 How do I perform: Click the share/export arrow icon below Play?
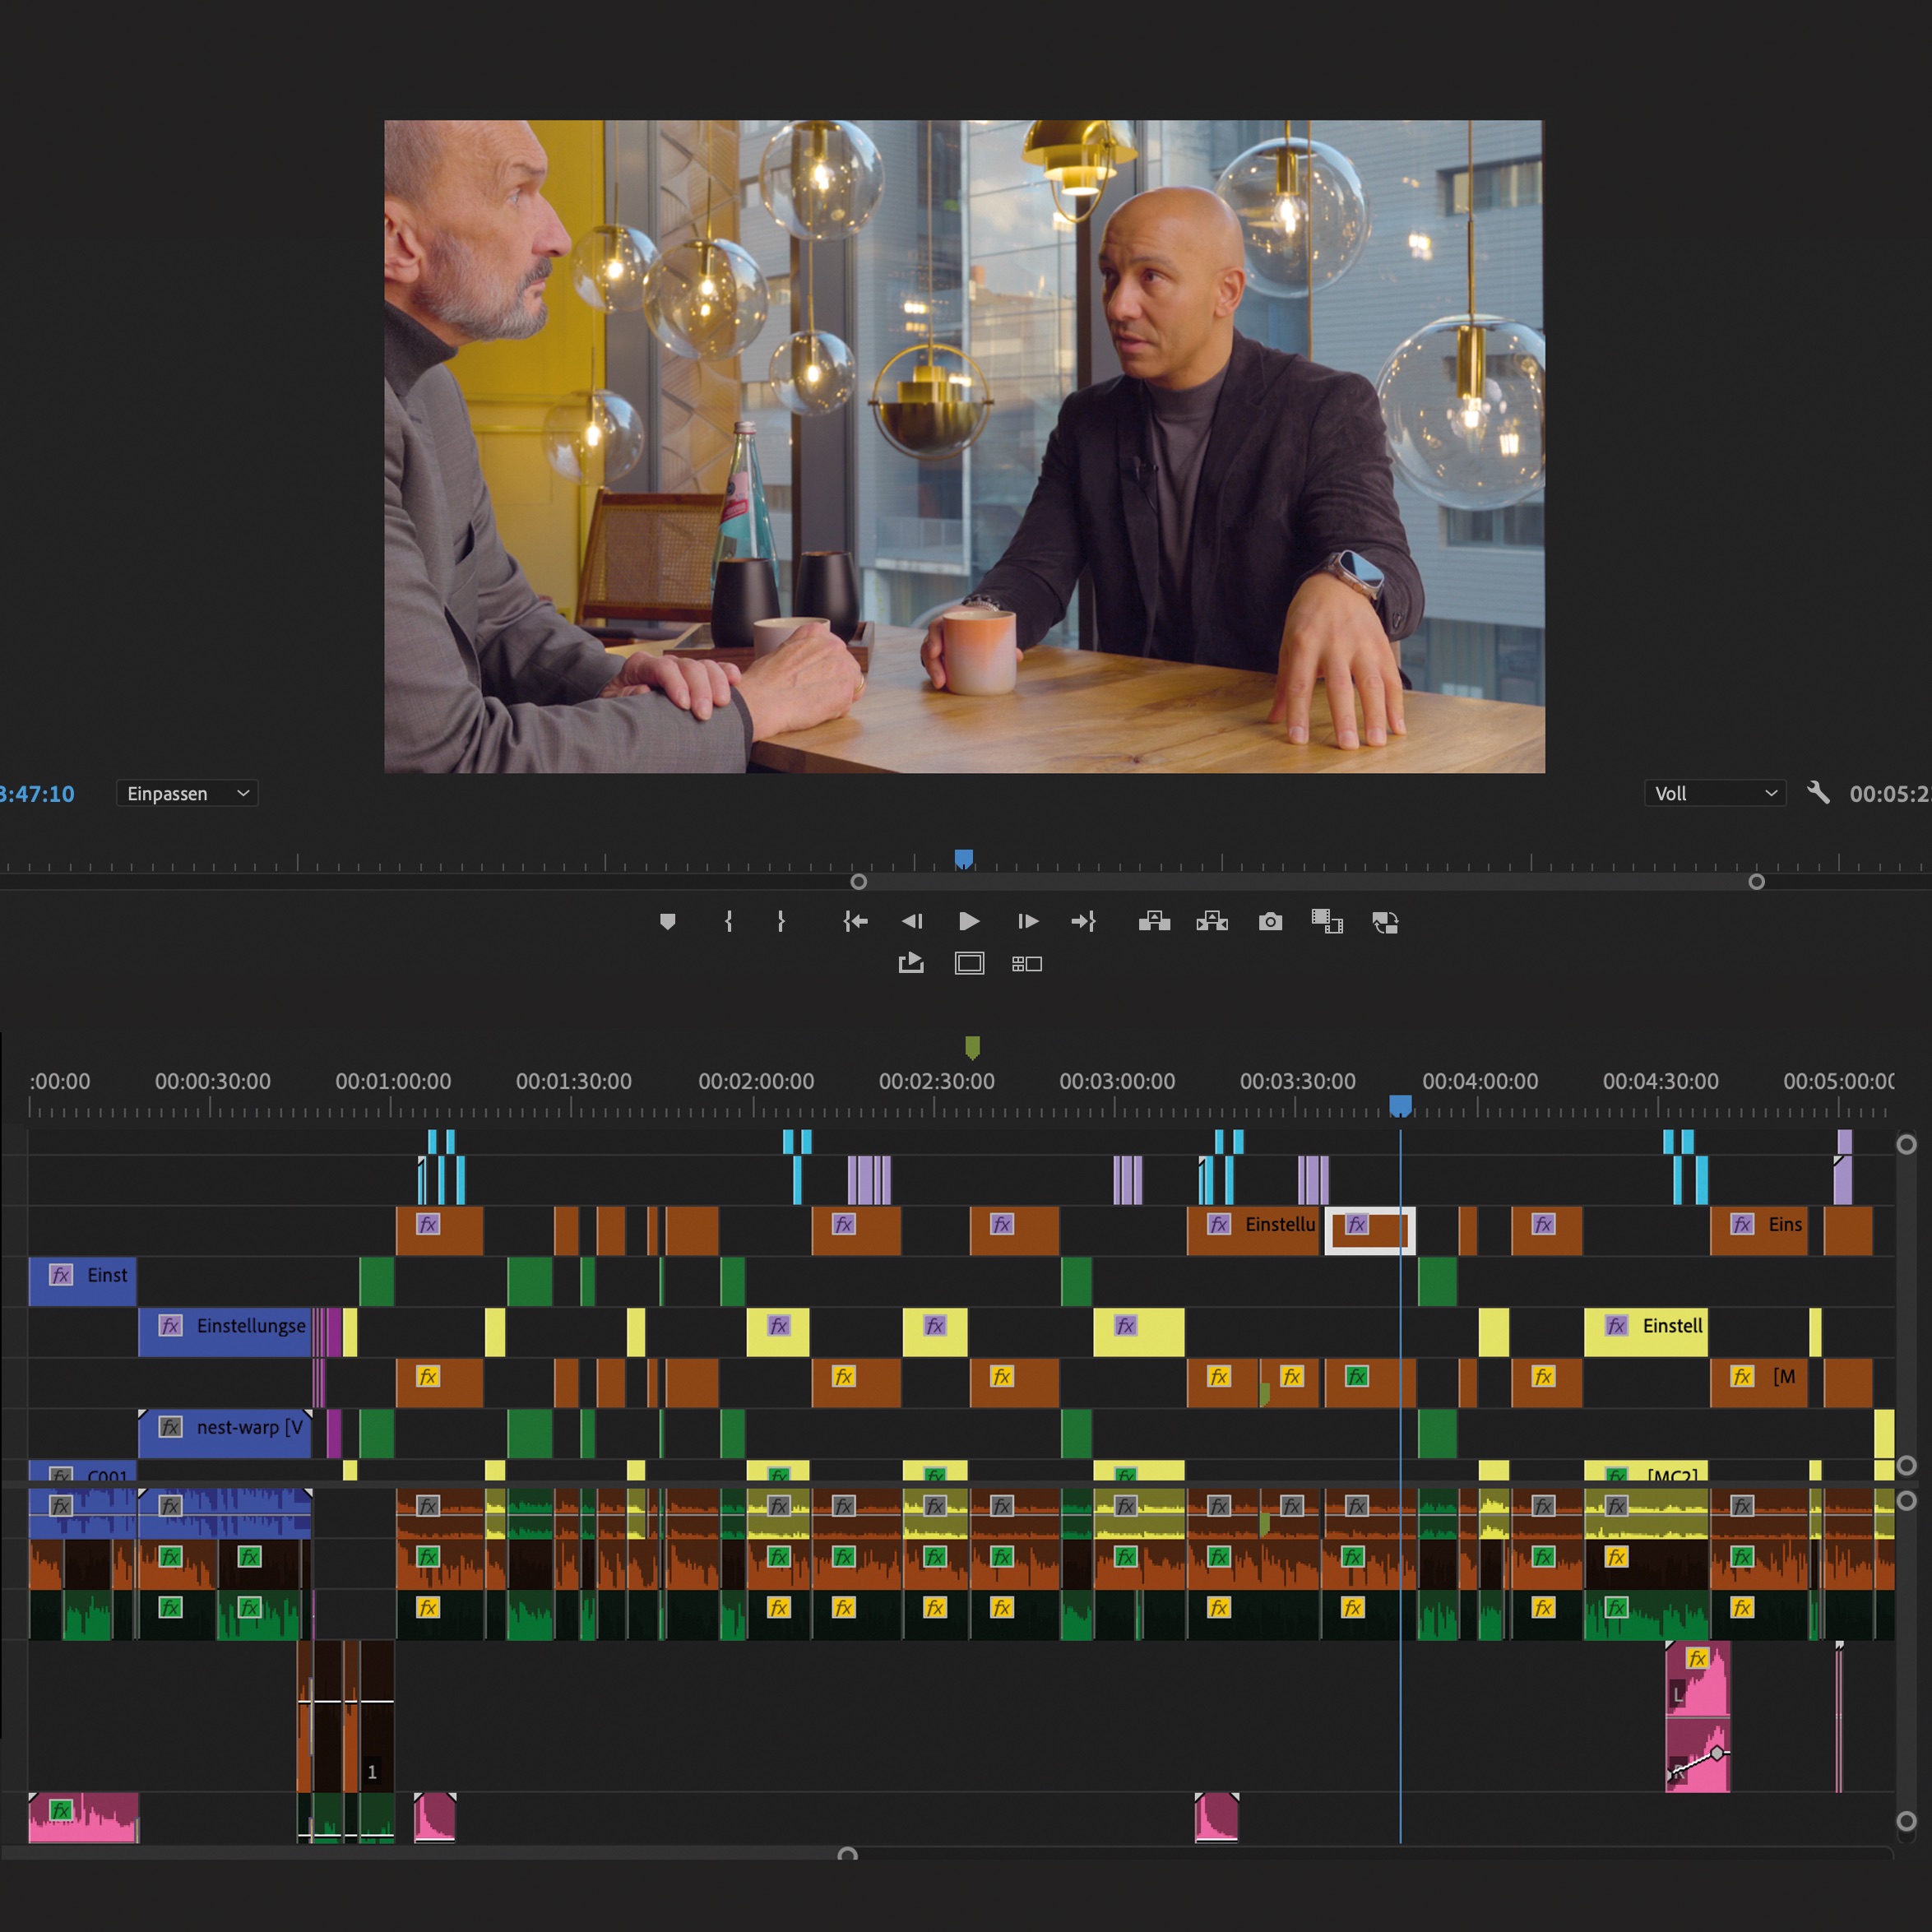(x=911, y=963)
